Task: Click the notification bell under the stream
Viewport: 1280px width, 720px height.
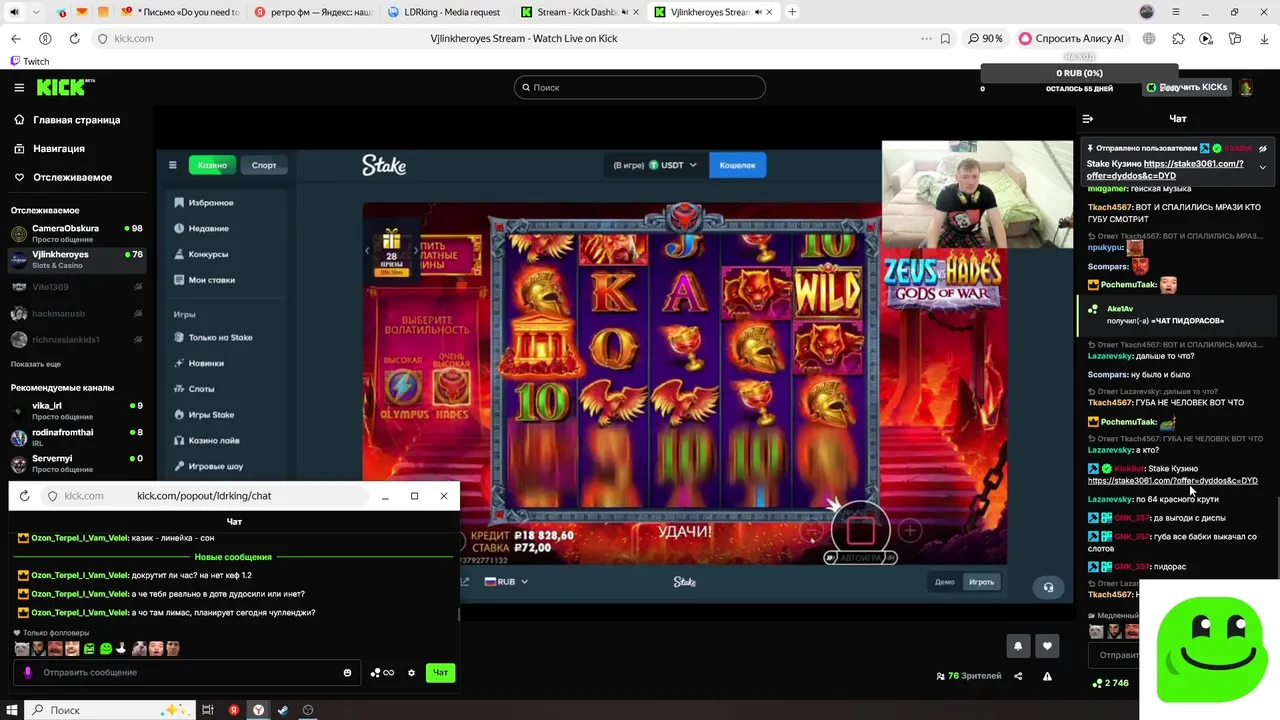Action: (1018, 646)
